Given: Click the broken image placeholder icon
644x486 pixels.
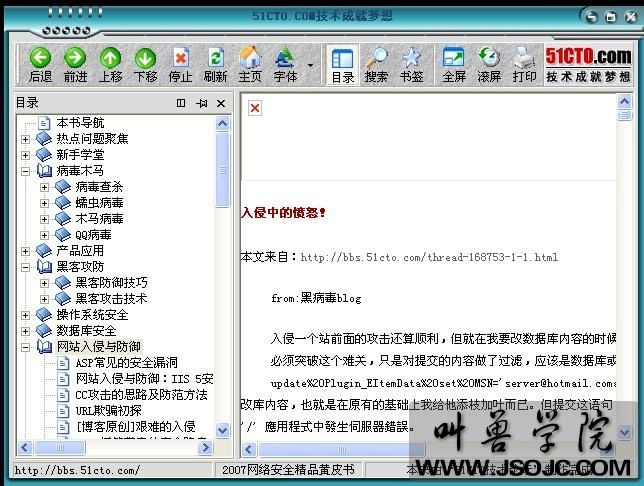Looking at the screenshot, I should click(x=255, y=108).
